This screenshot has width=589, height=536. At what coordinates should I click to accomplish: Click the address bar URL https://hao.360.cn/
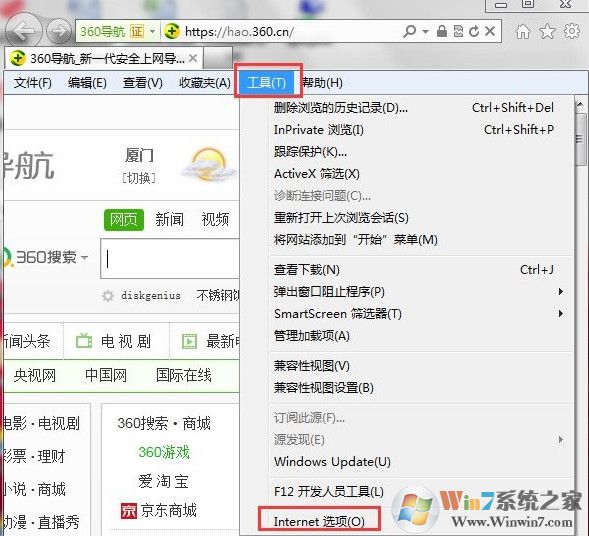[239, 32]
